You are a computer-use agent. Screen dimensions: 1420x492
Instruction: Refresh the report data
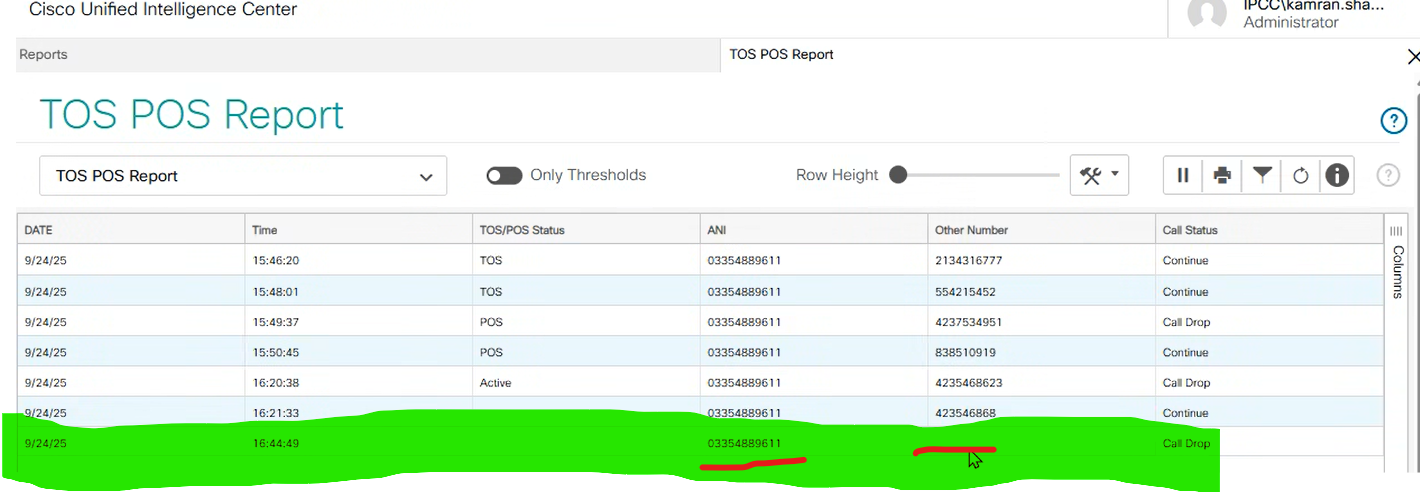(x=1300, y=176)
